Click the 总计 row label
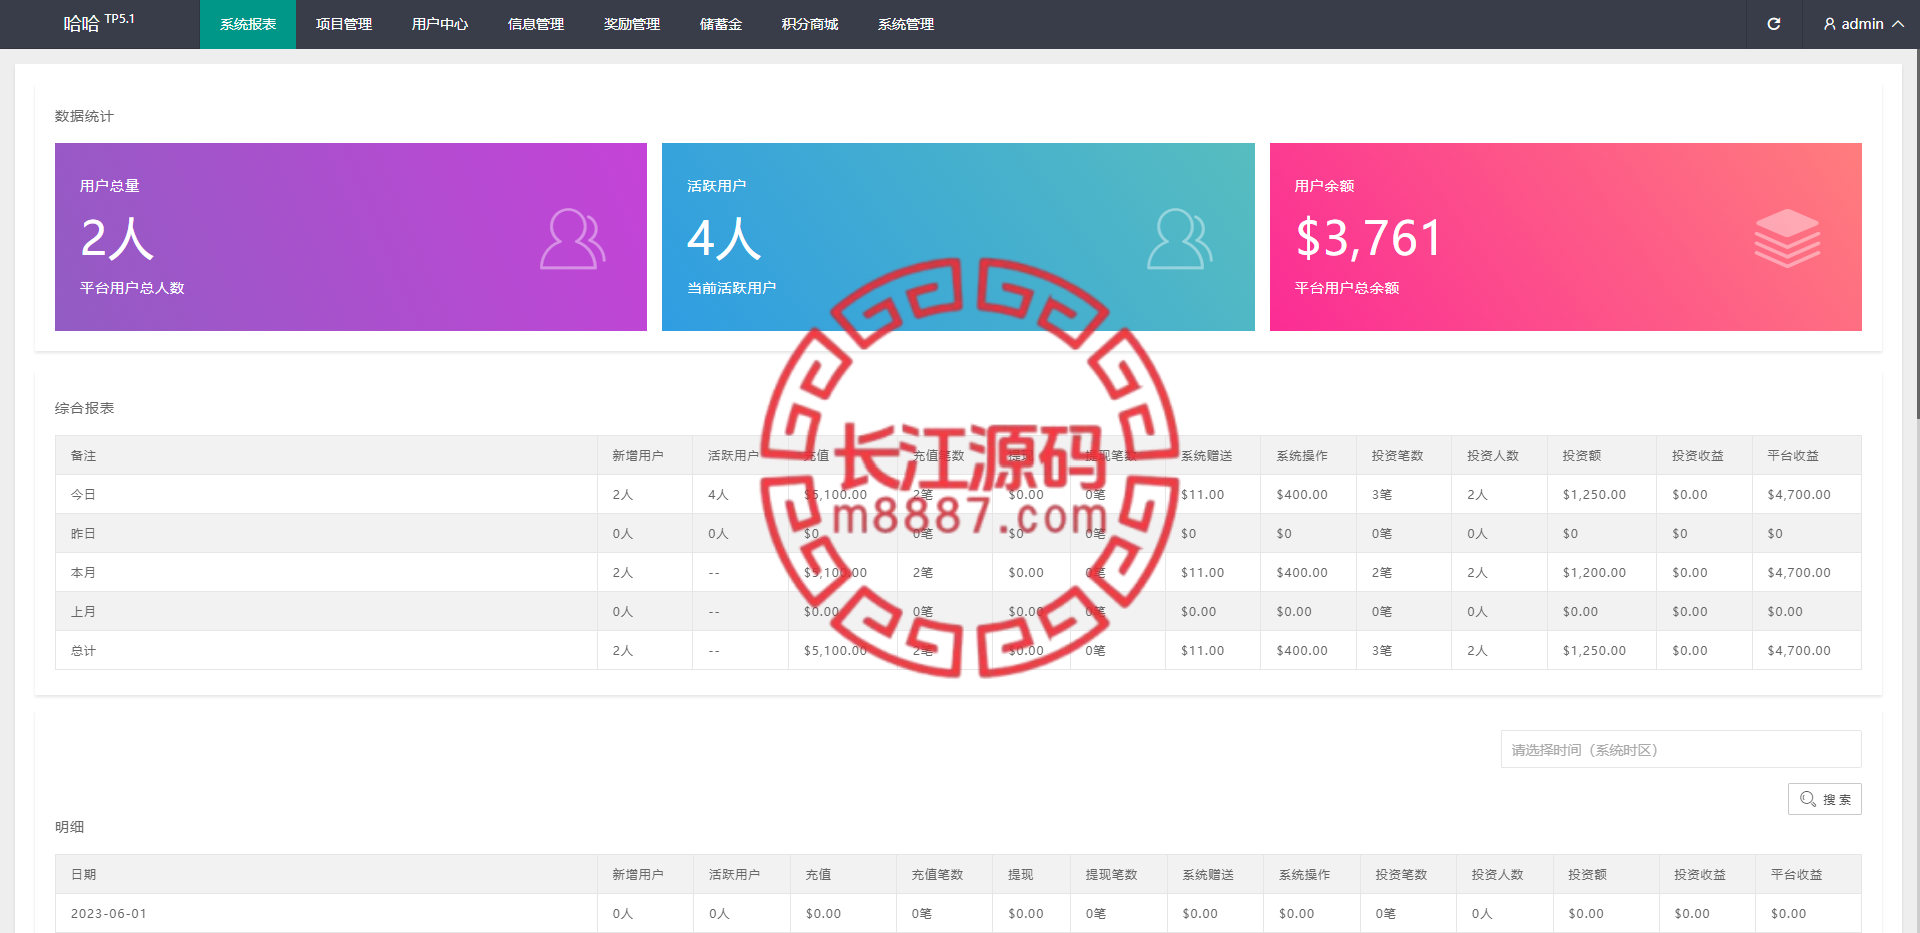Screen dimensions: 1920x933 [83, 650]
